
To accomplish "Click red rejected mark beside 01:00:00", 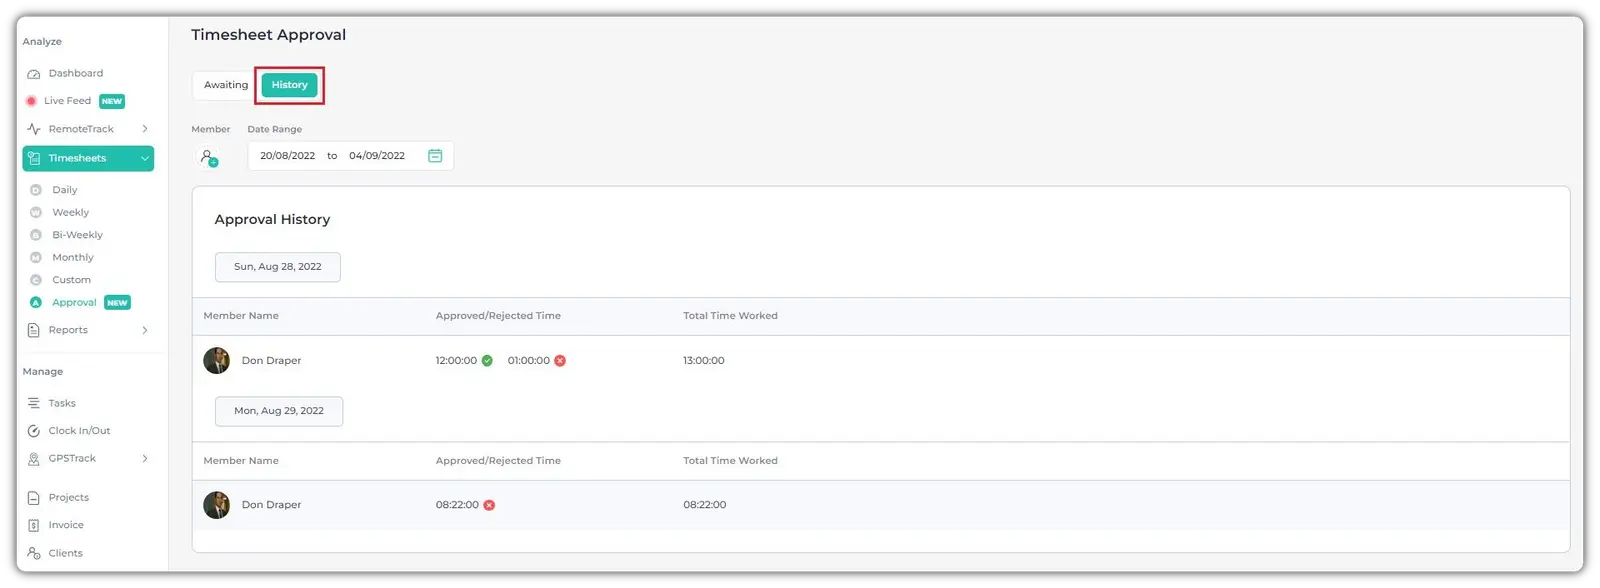I will 560,361.
